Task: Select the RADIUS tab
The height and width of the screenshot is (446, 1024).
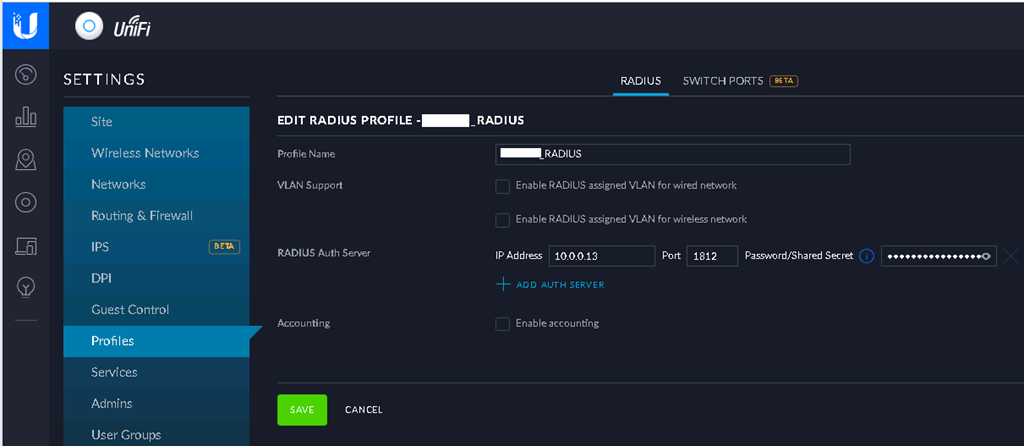Action: point(640,80)
